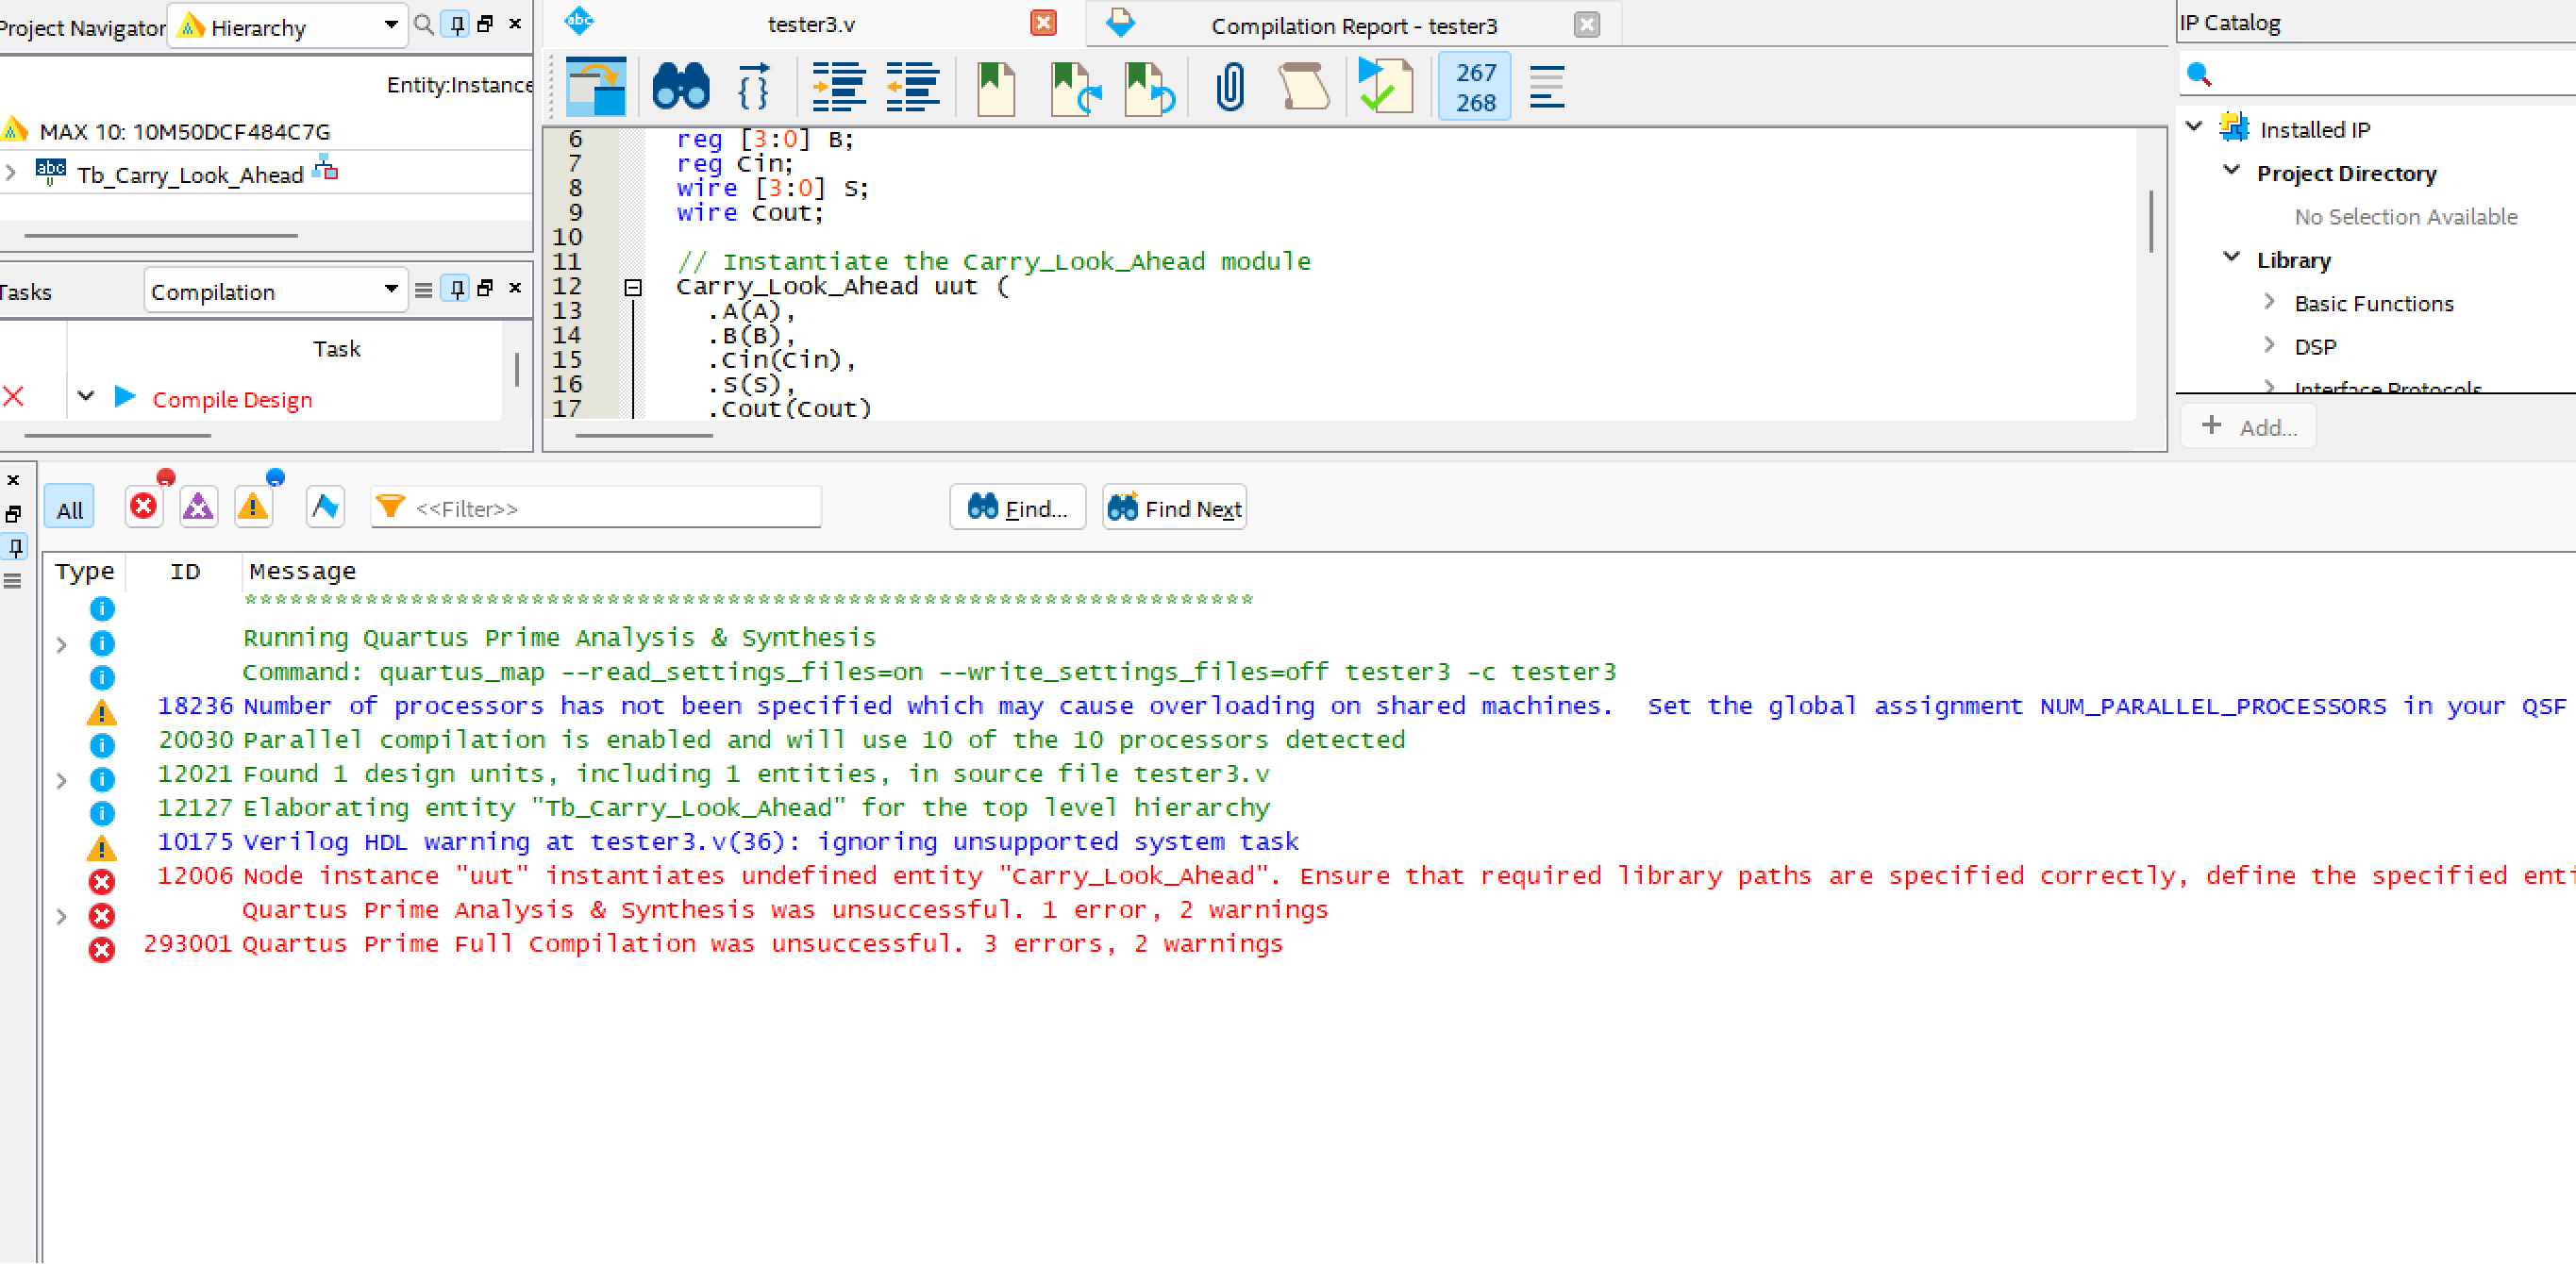Close the Compilation Report tab

(x=1587, y=24)
